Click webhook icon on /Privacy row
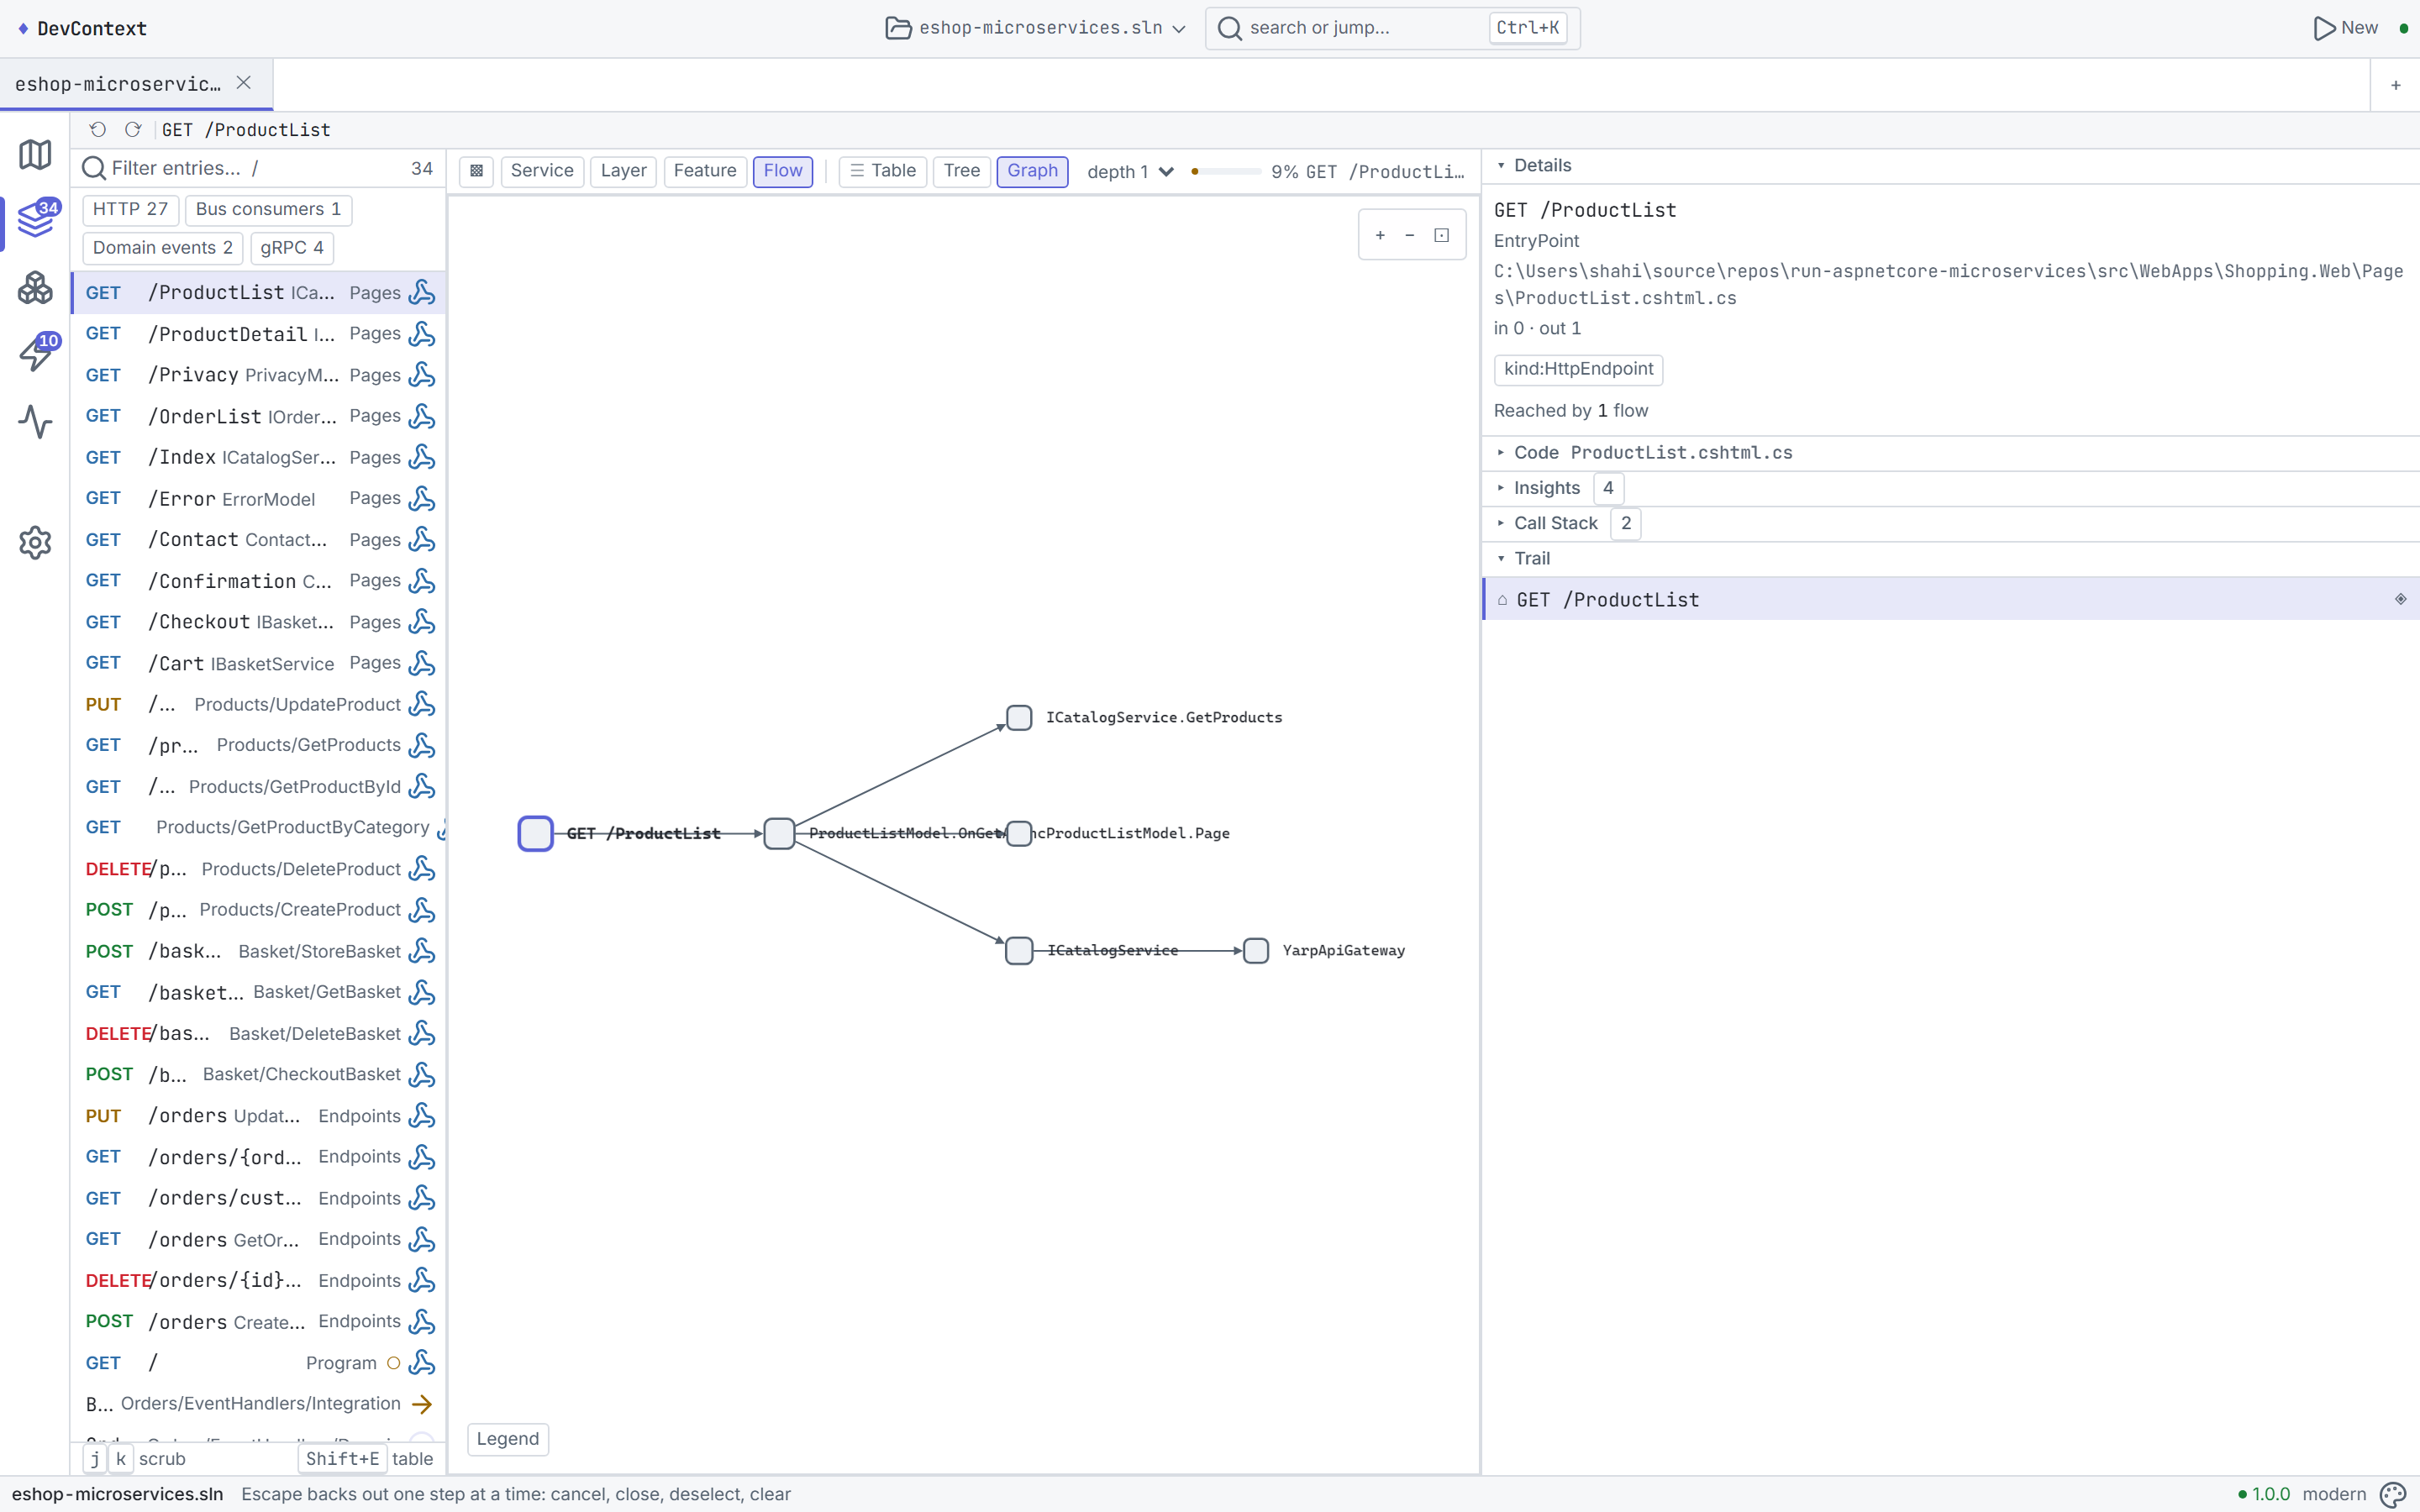The width and height of the screenshot is (2420, 1512). pos(422,375)
